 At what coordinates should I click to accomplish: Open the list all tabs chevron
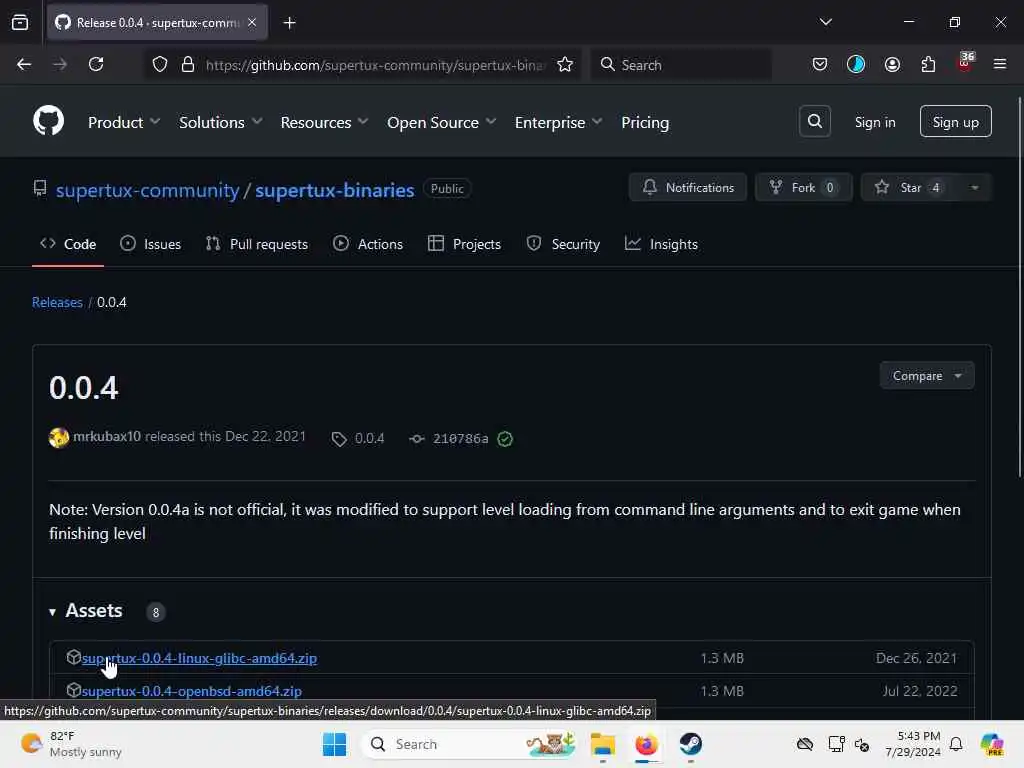(825, 22)
